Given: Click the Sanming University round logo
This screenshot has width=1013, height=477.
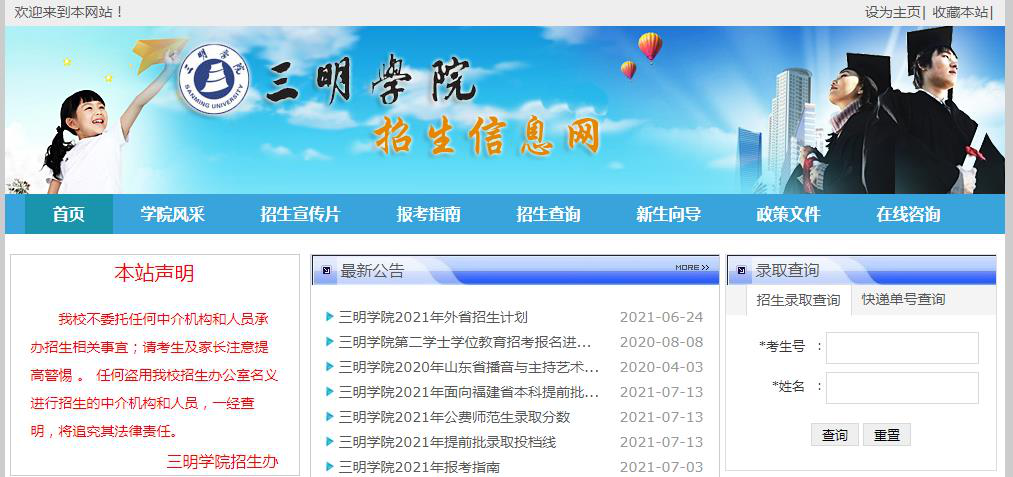Looking at the screenshot, I should point(214,79).
